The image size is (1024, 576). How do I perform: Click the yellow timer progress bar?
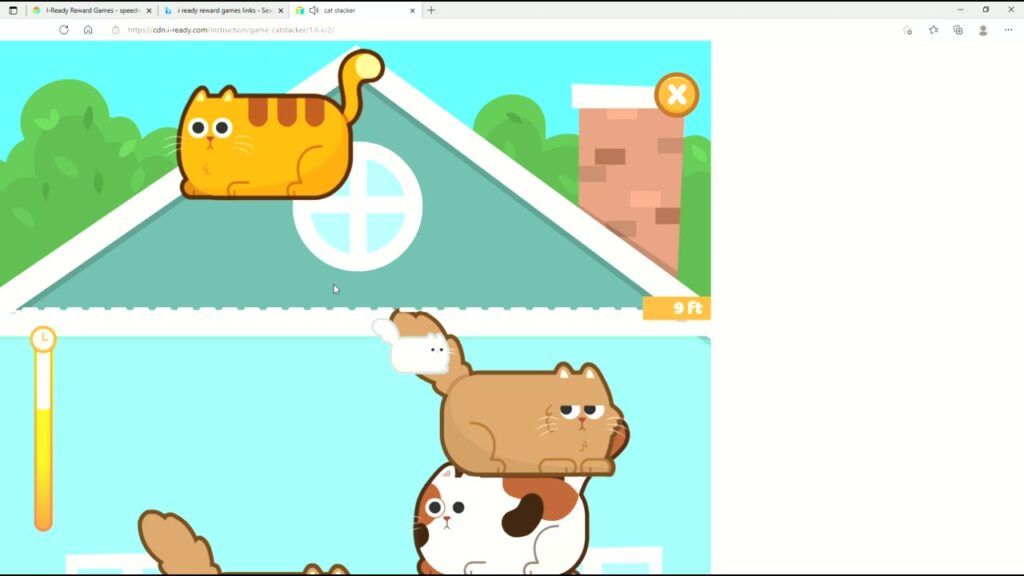(x=43, y=441)
